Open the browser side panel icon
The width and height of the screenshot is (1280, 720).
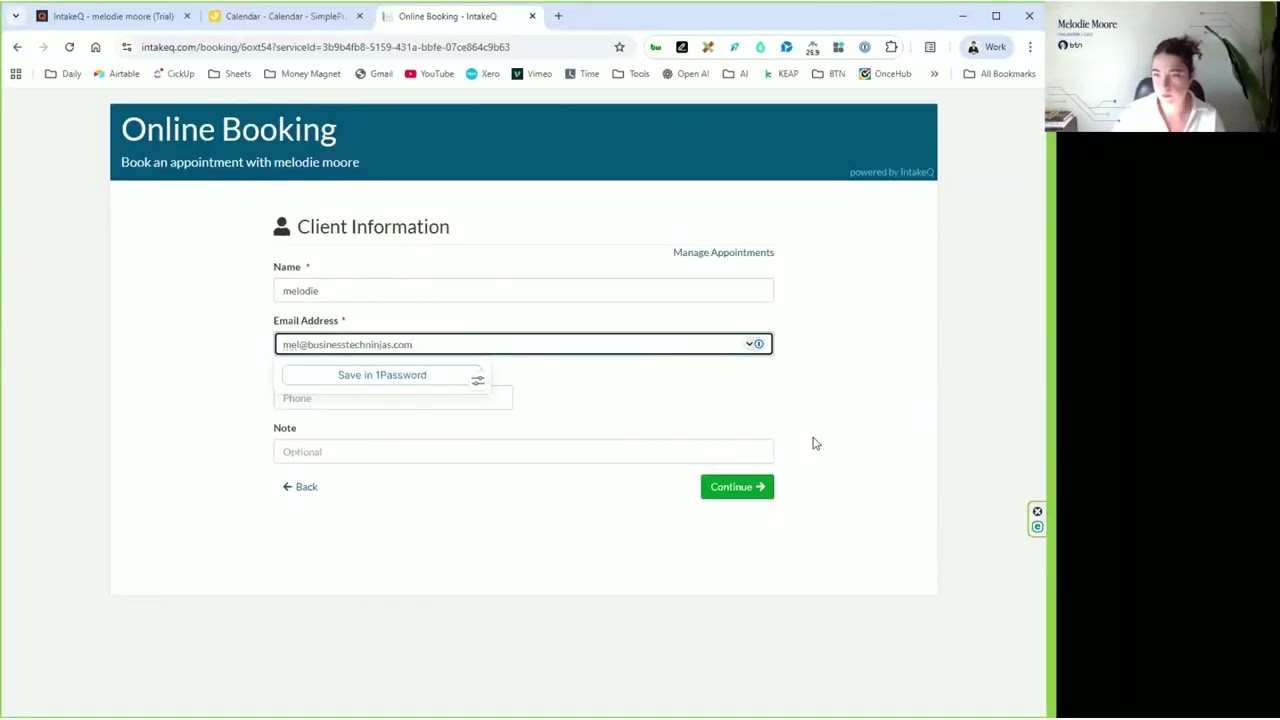click(930, 47)
